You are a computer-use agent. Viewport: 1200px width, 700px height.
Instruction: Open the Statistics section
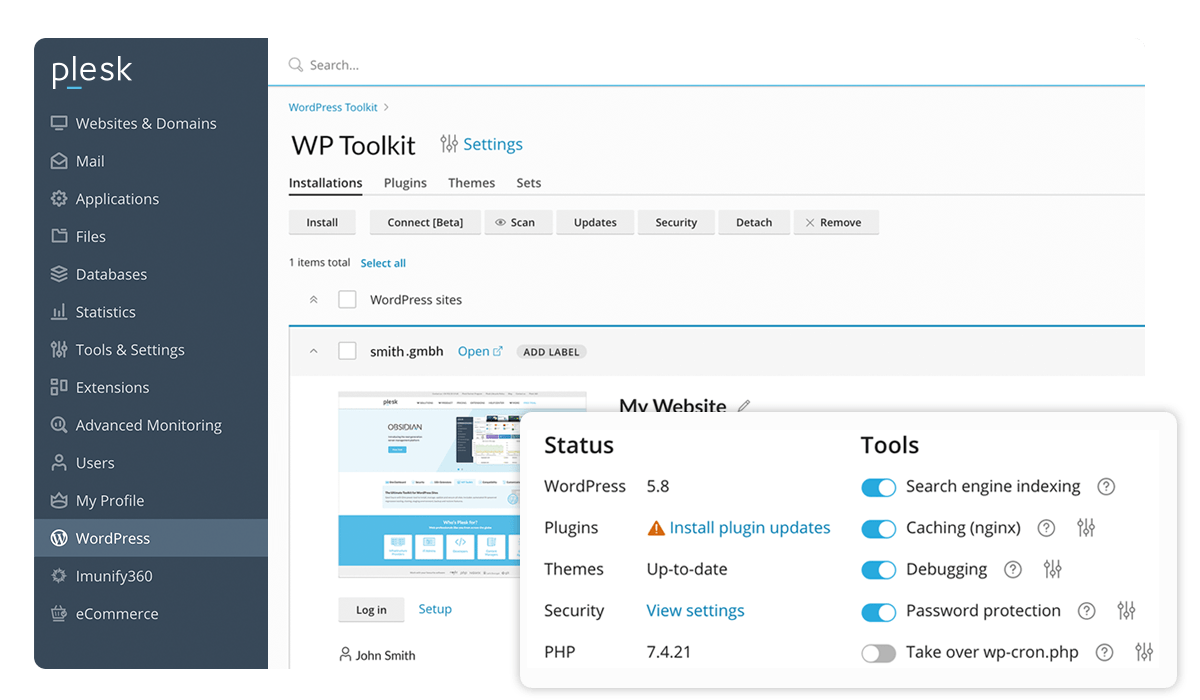point(107,311)
